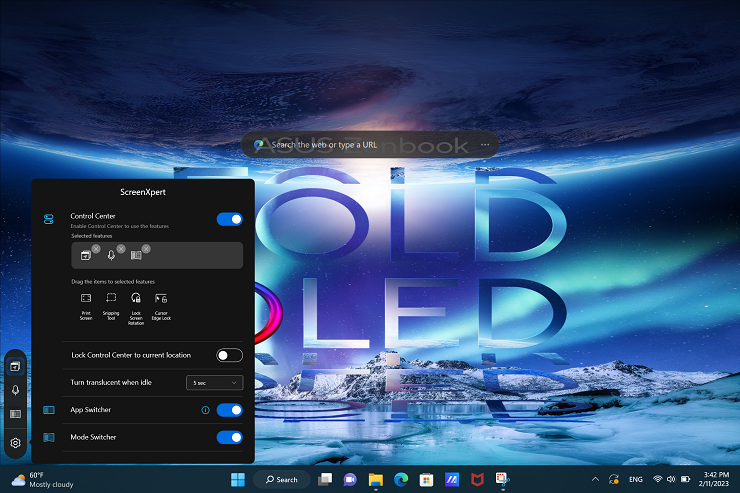Image resolution: width=740 pixels, height=493 pixels.
Task: Click the App Switcher section icon
Action: tap(49, 410)
